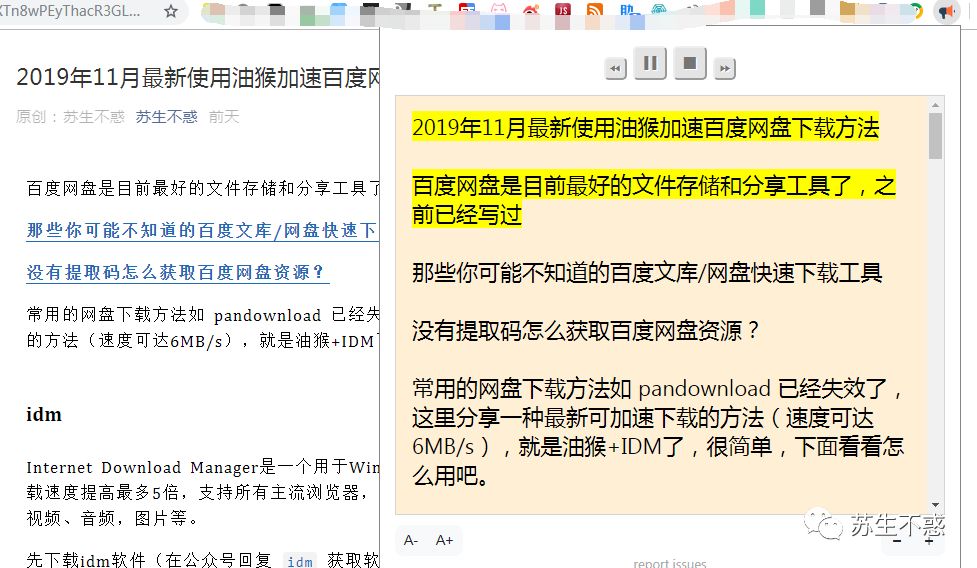Widen the reader window with the plus button

click(928, 541)
